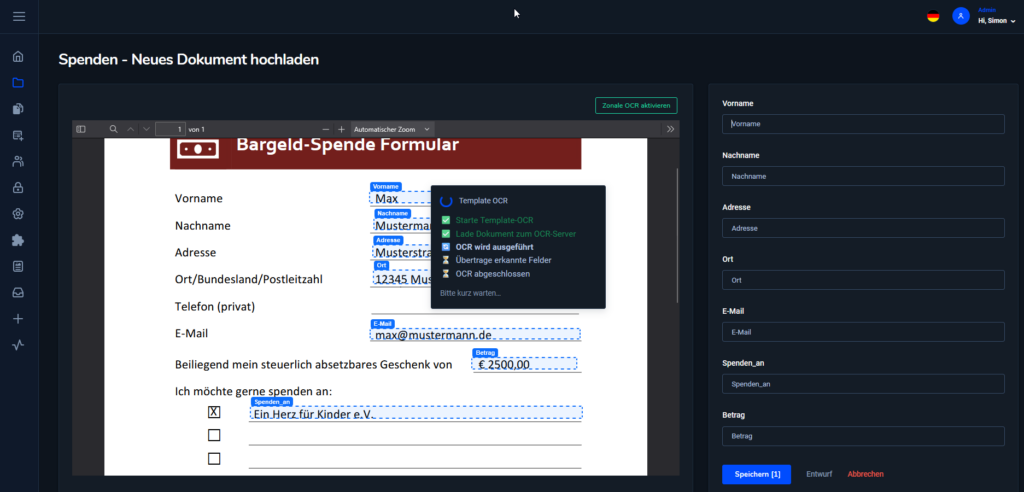1024x492 pixels.
Task: Click 'Starte Template-OCR' step text
Action: (494, 220)
